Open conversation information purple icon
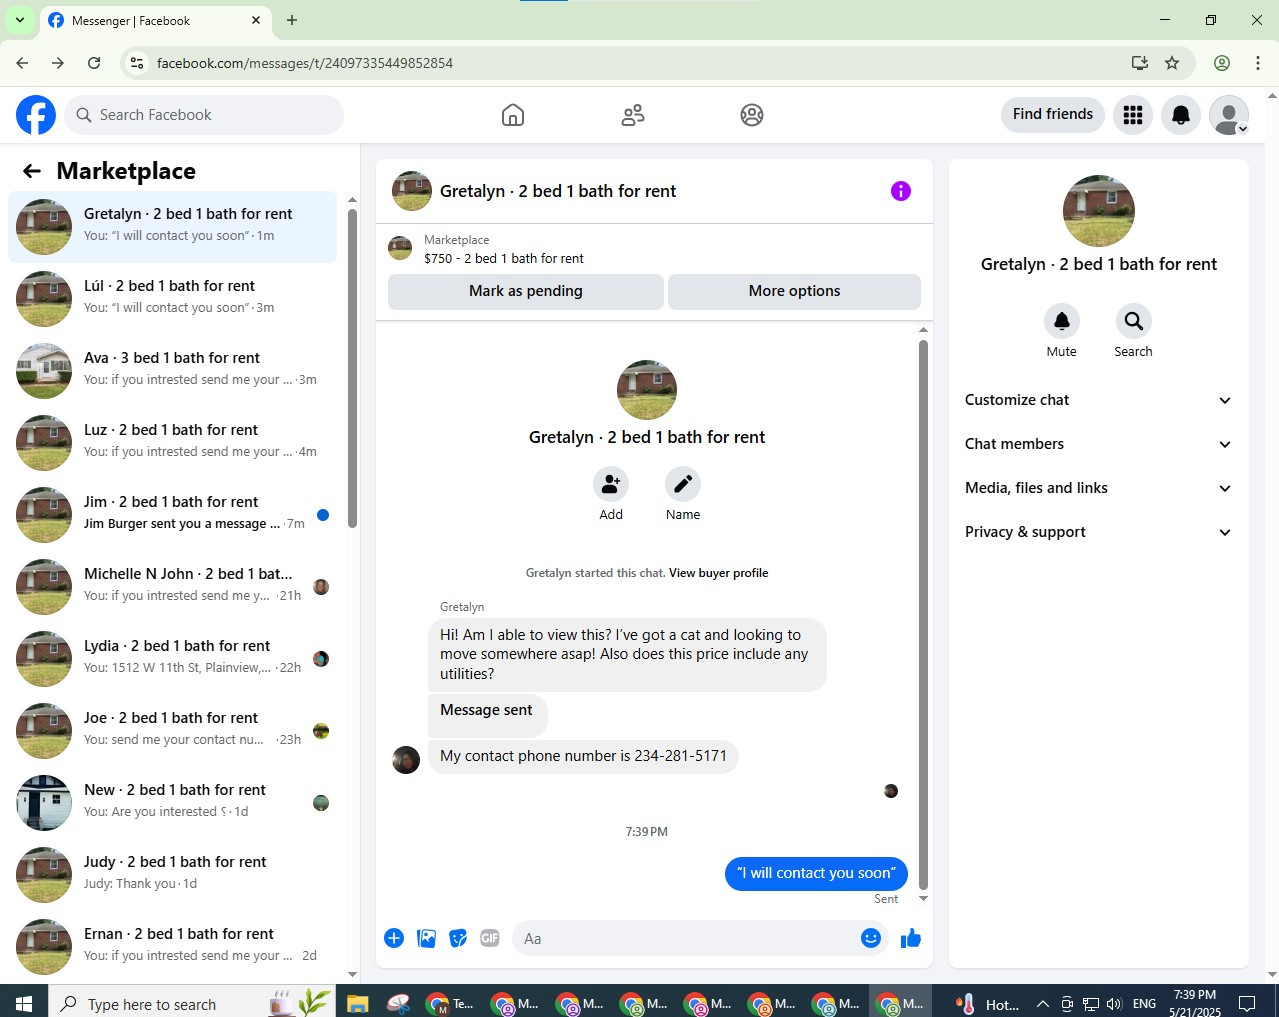This screenshot has width=1279, height=1017. [x=901, y=191]
